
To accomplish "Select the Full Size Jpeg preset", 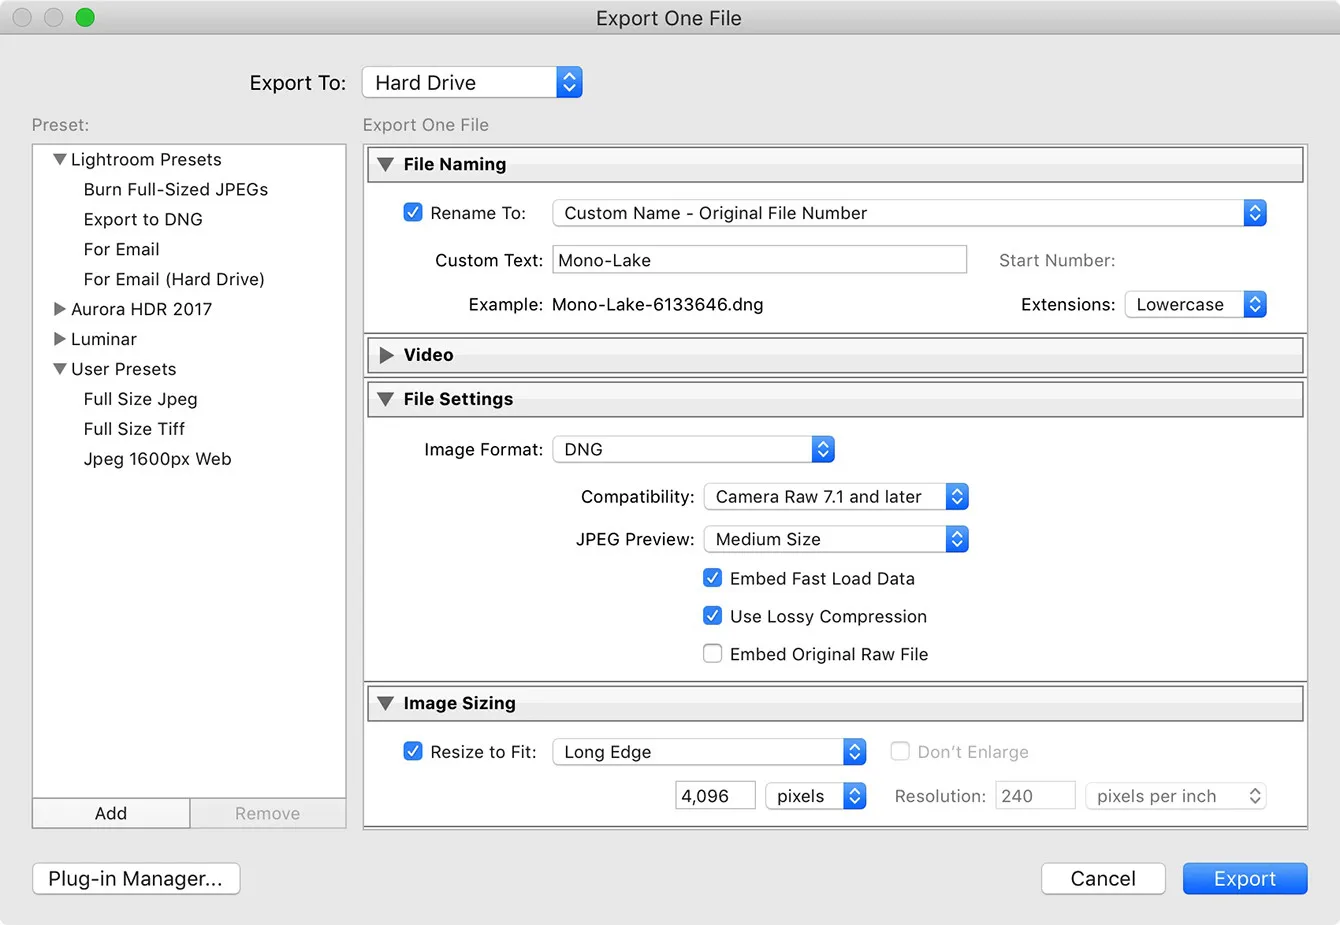I will 141,399.
